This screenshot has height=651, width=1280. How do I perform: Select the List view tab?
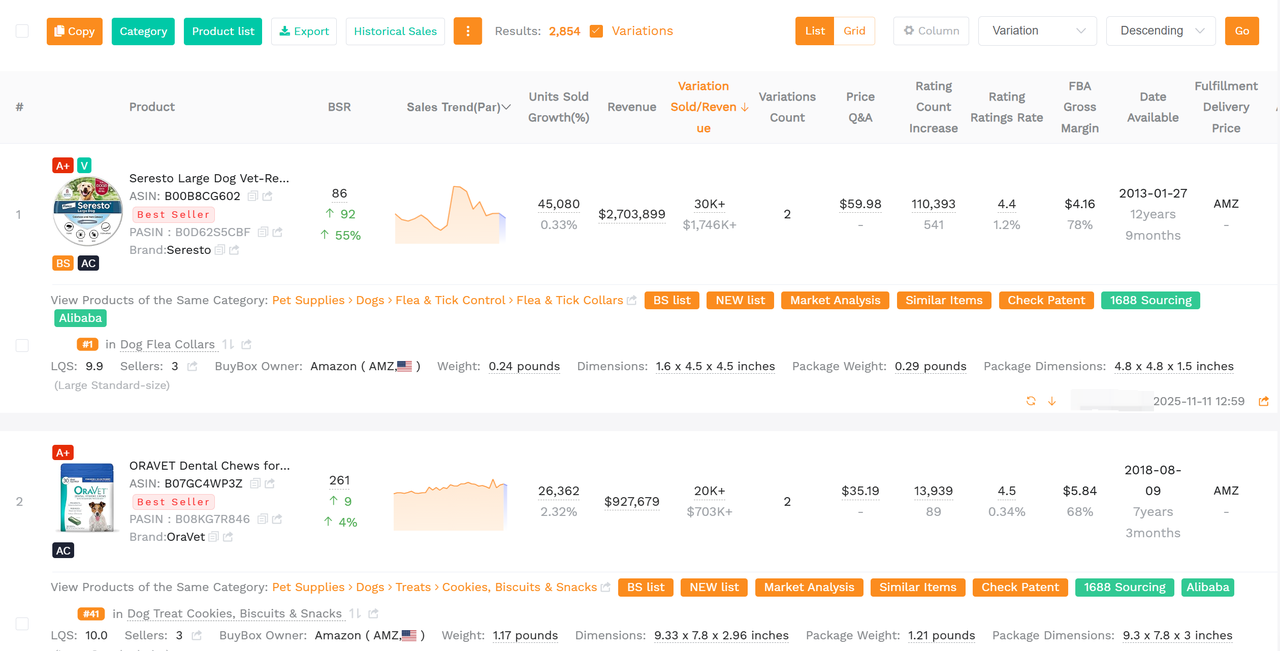click(x=814, y=31)
